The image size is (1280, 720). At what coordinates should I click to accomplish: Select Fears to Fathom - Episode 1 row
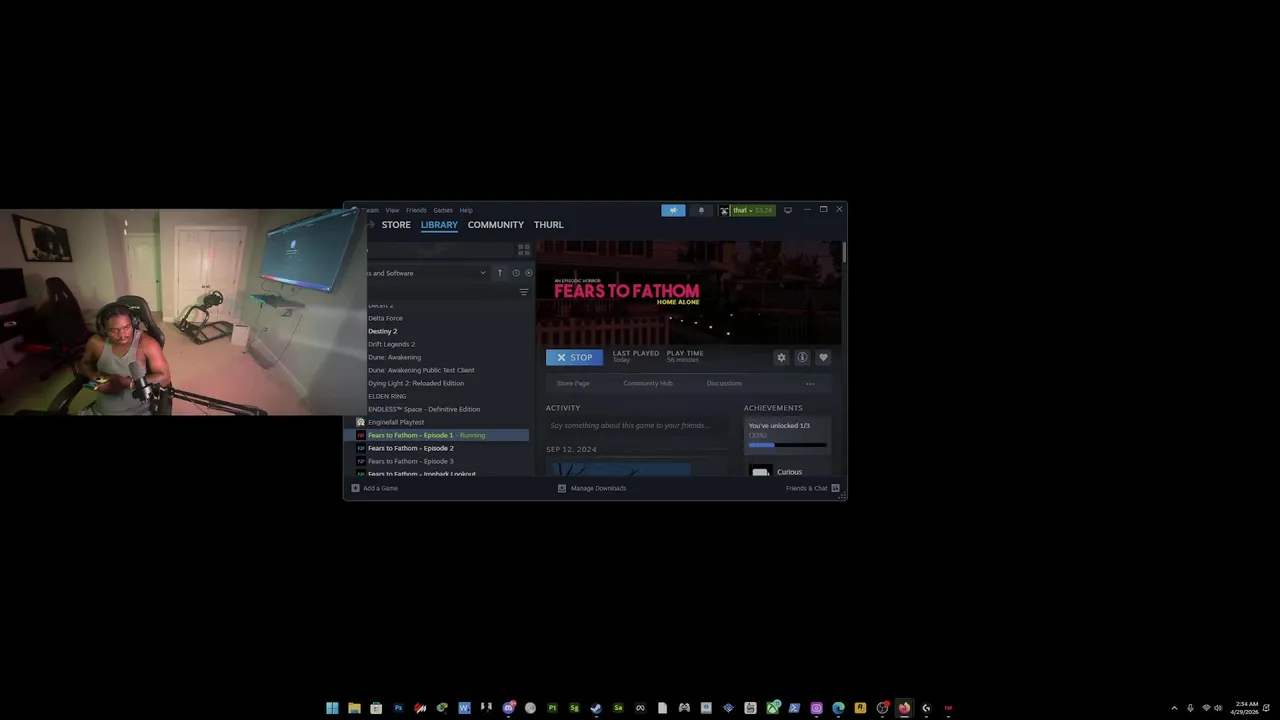437,435
